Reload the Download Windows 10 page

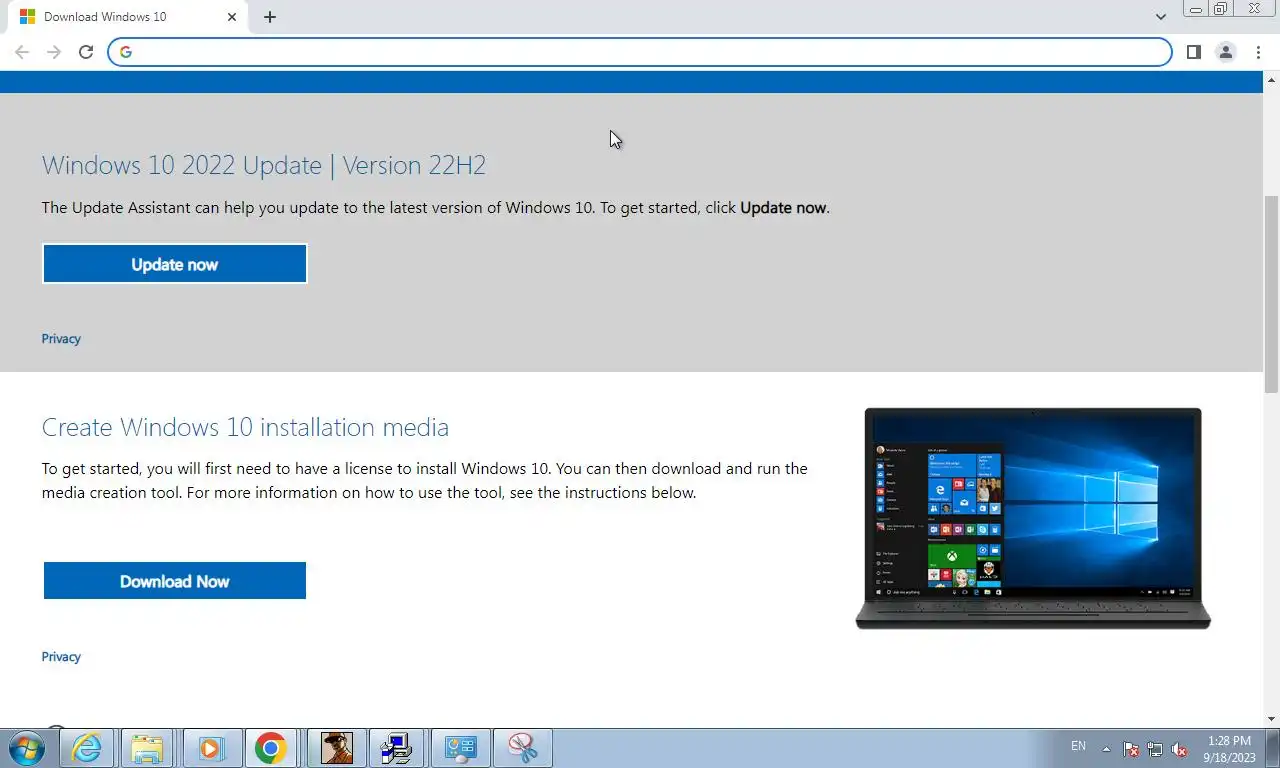point(86,52)
